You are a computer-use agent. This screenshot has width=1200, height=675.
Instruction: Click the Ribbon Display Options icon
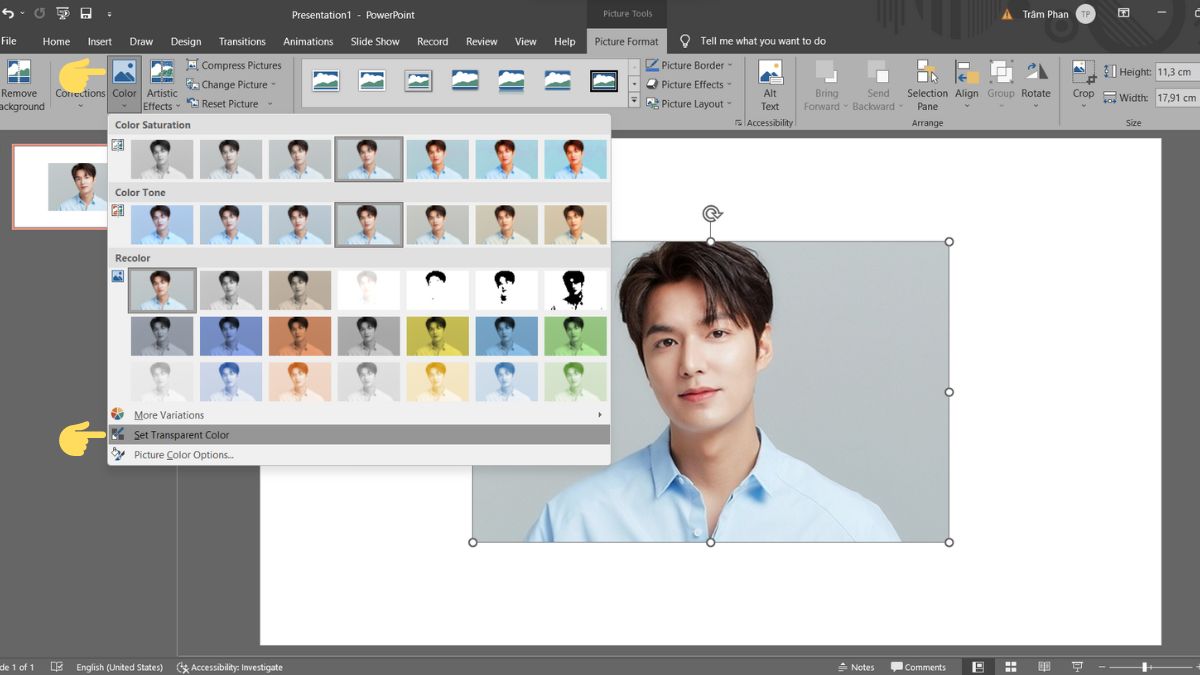1124,14
